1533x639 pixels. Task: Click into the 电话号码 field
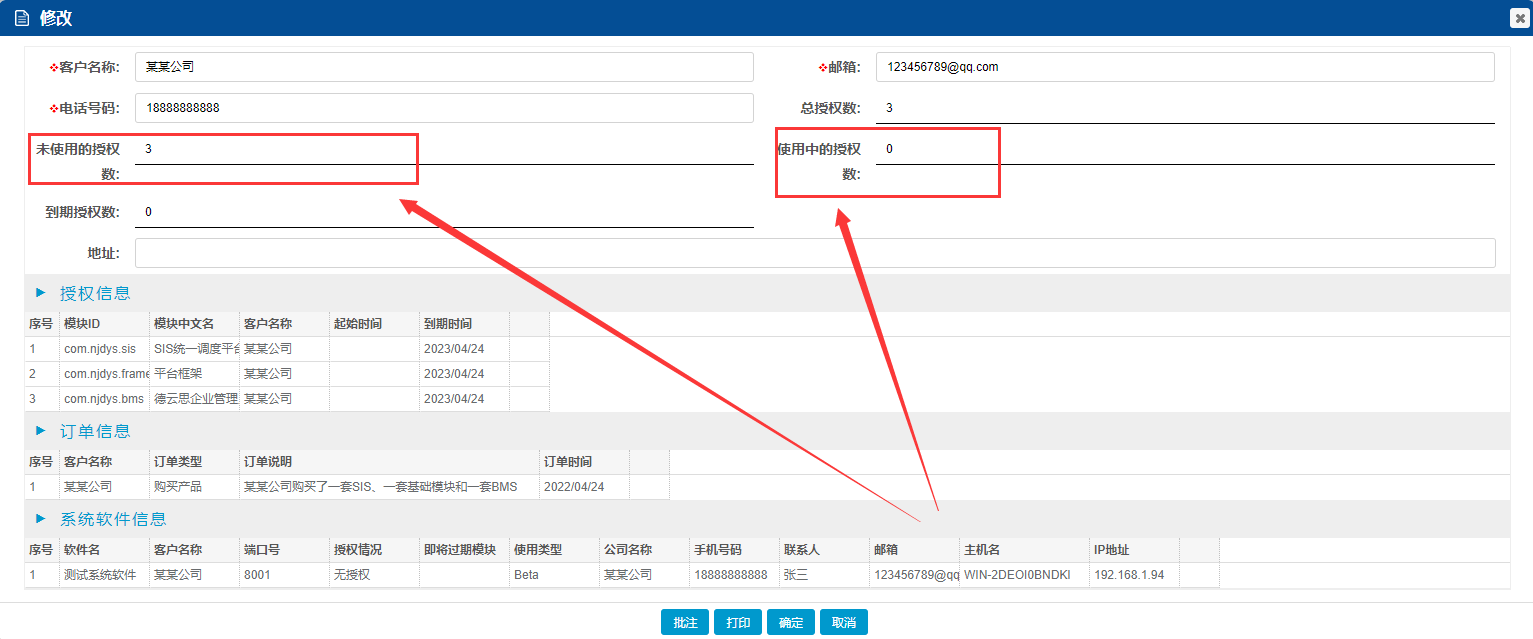(x=444, y=108)
